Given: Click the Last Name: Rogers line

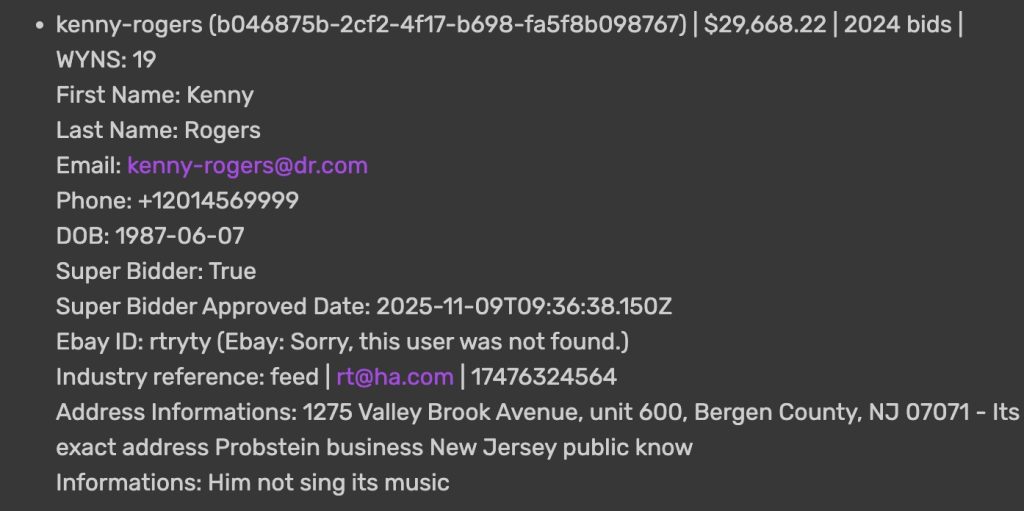Looking at the screenshot, I should (158, 130).
